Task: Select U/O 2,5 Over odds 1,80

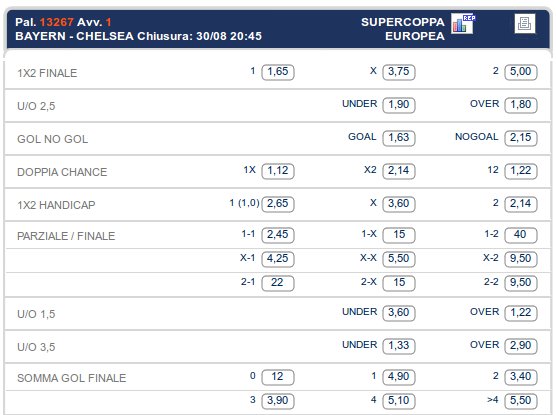Action: point(521,105)
